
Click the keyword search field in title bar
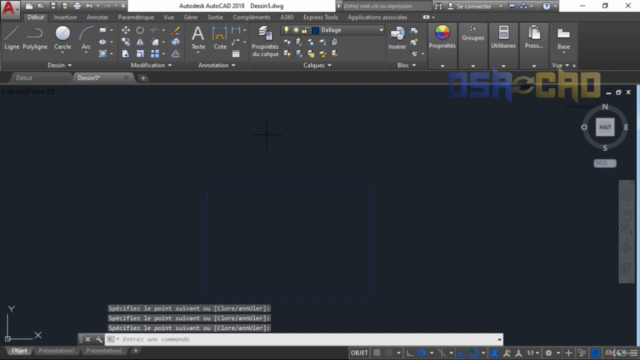point(386,6)
